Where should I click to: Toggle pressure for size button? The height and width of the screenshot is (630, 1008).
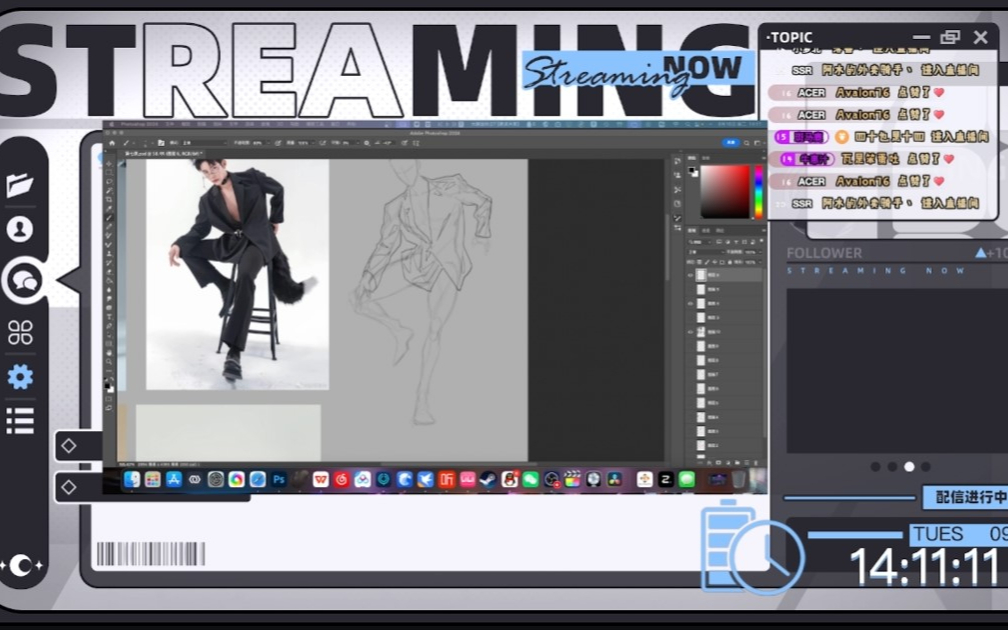(404, 143)
